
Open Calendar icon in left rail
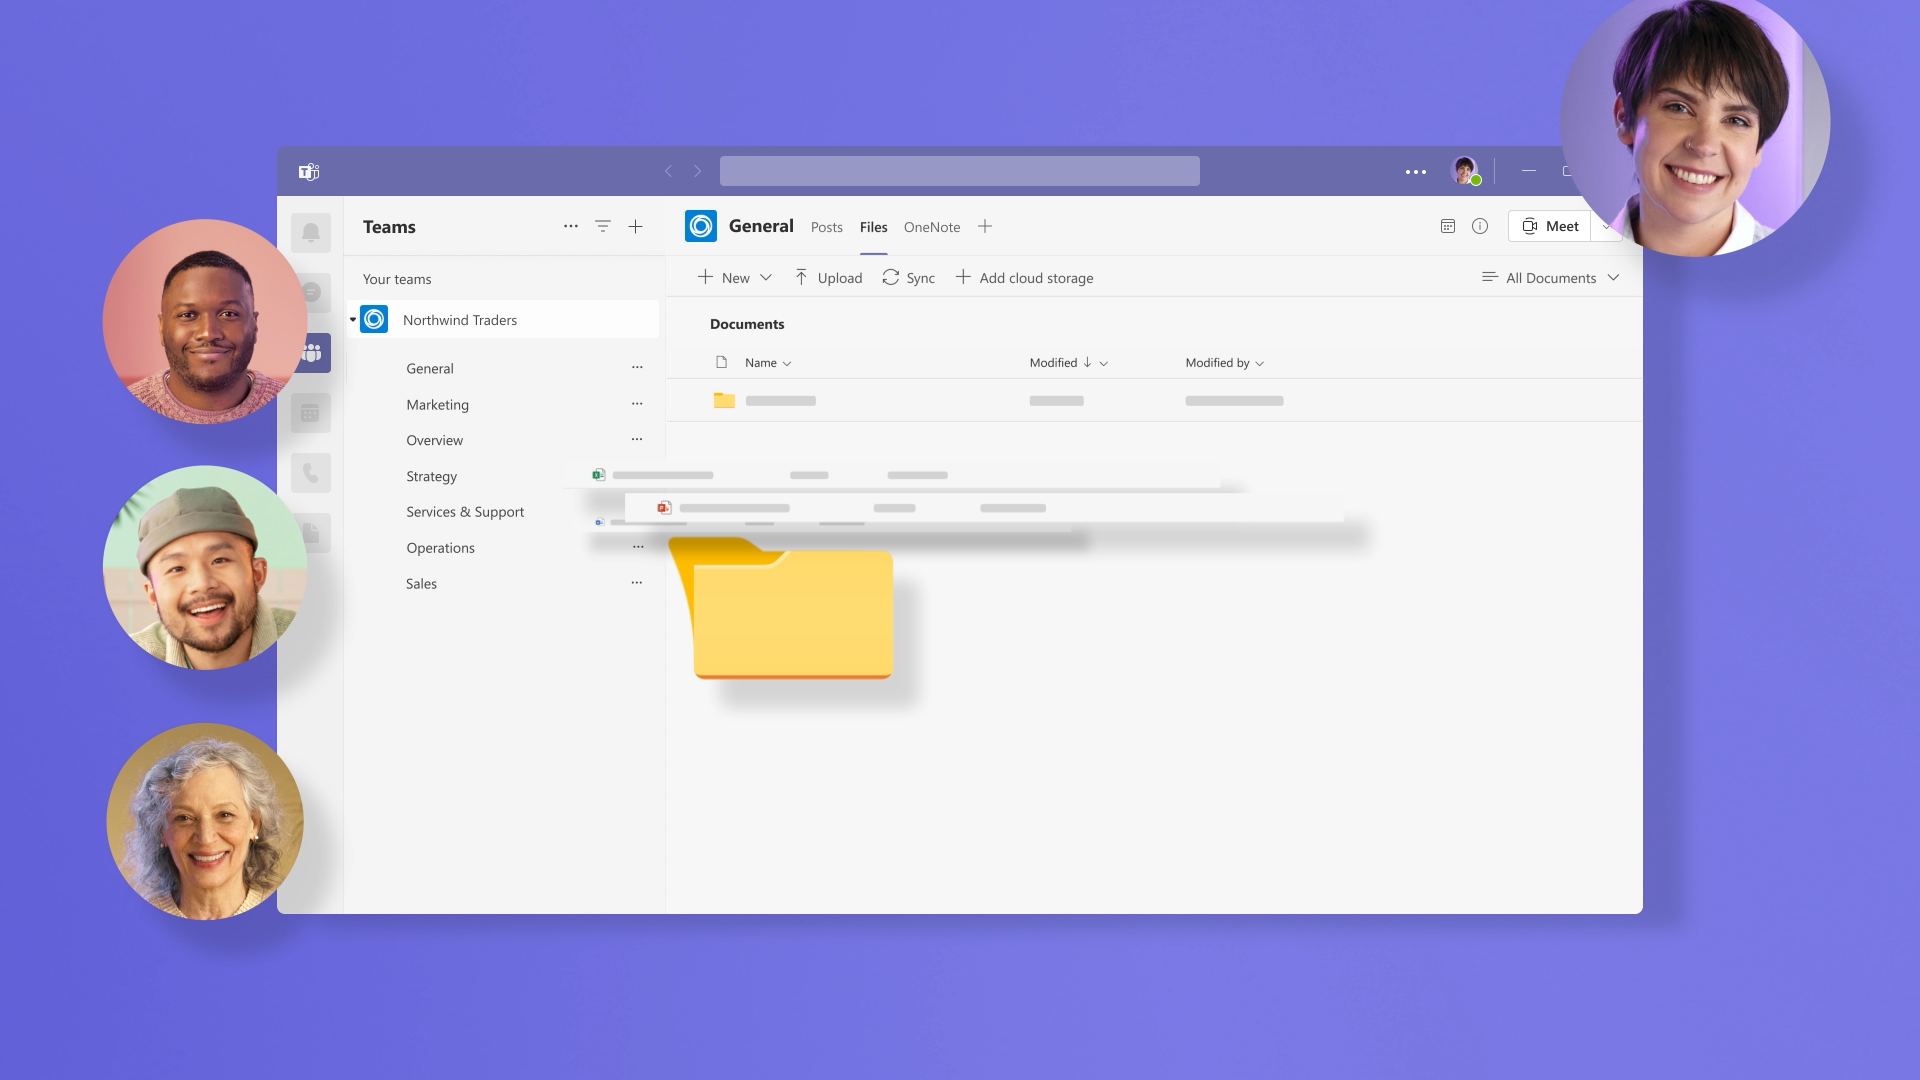click(x=311, y=413)
